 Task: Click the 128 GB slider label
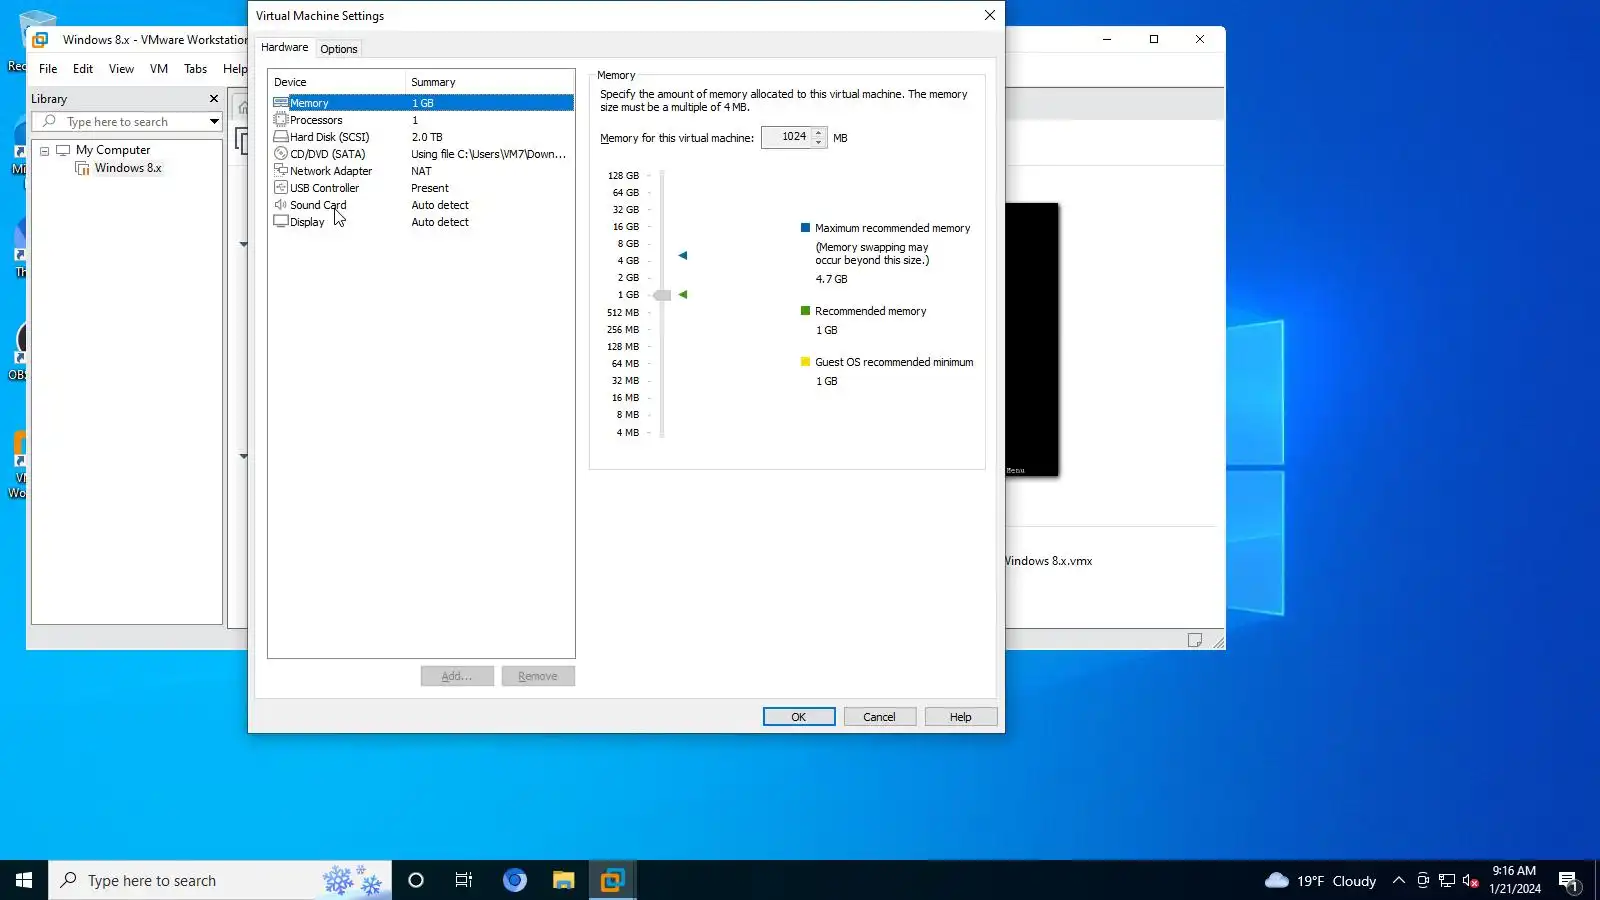[623, 176]
